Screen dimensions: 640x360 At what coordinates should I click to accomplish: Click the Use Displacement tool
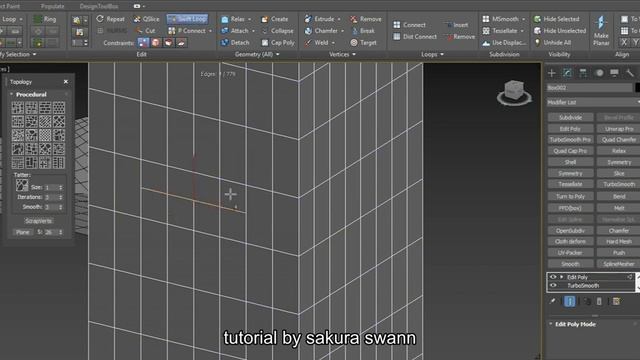[x=504, y=42]
